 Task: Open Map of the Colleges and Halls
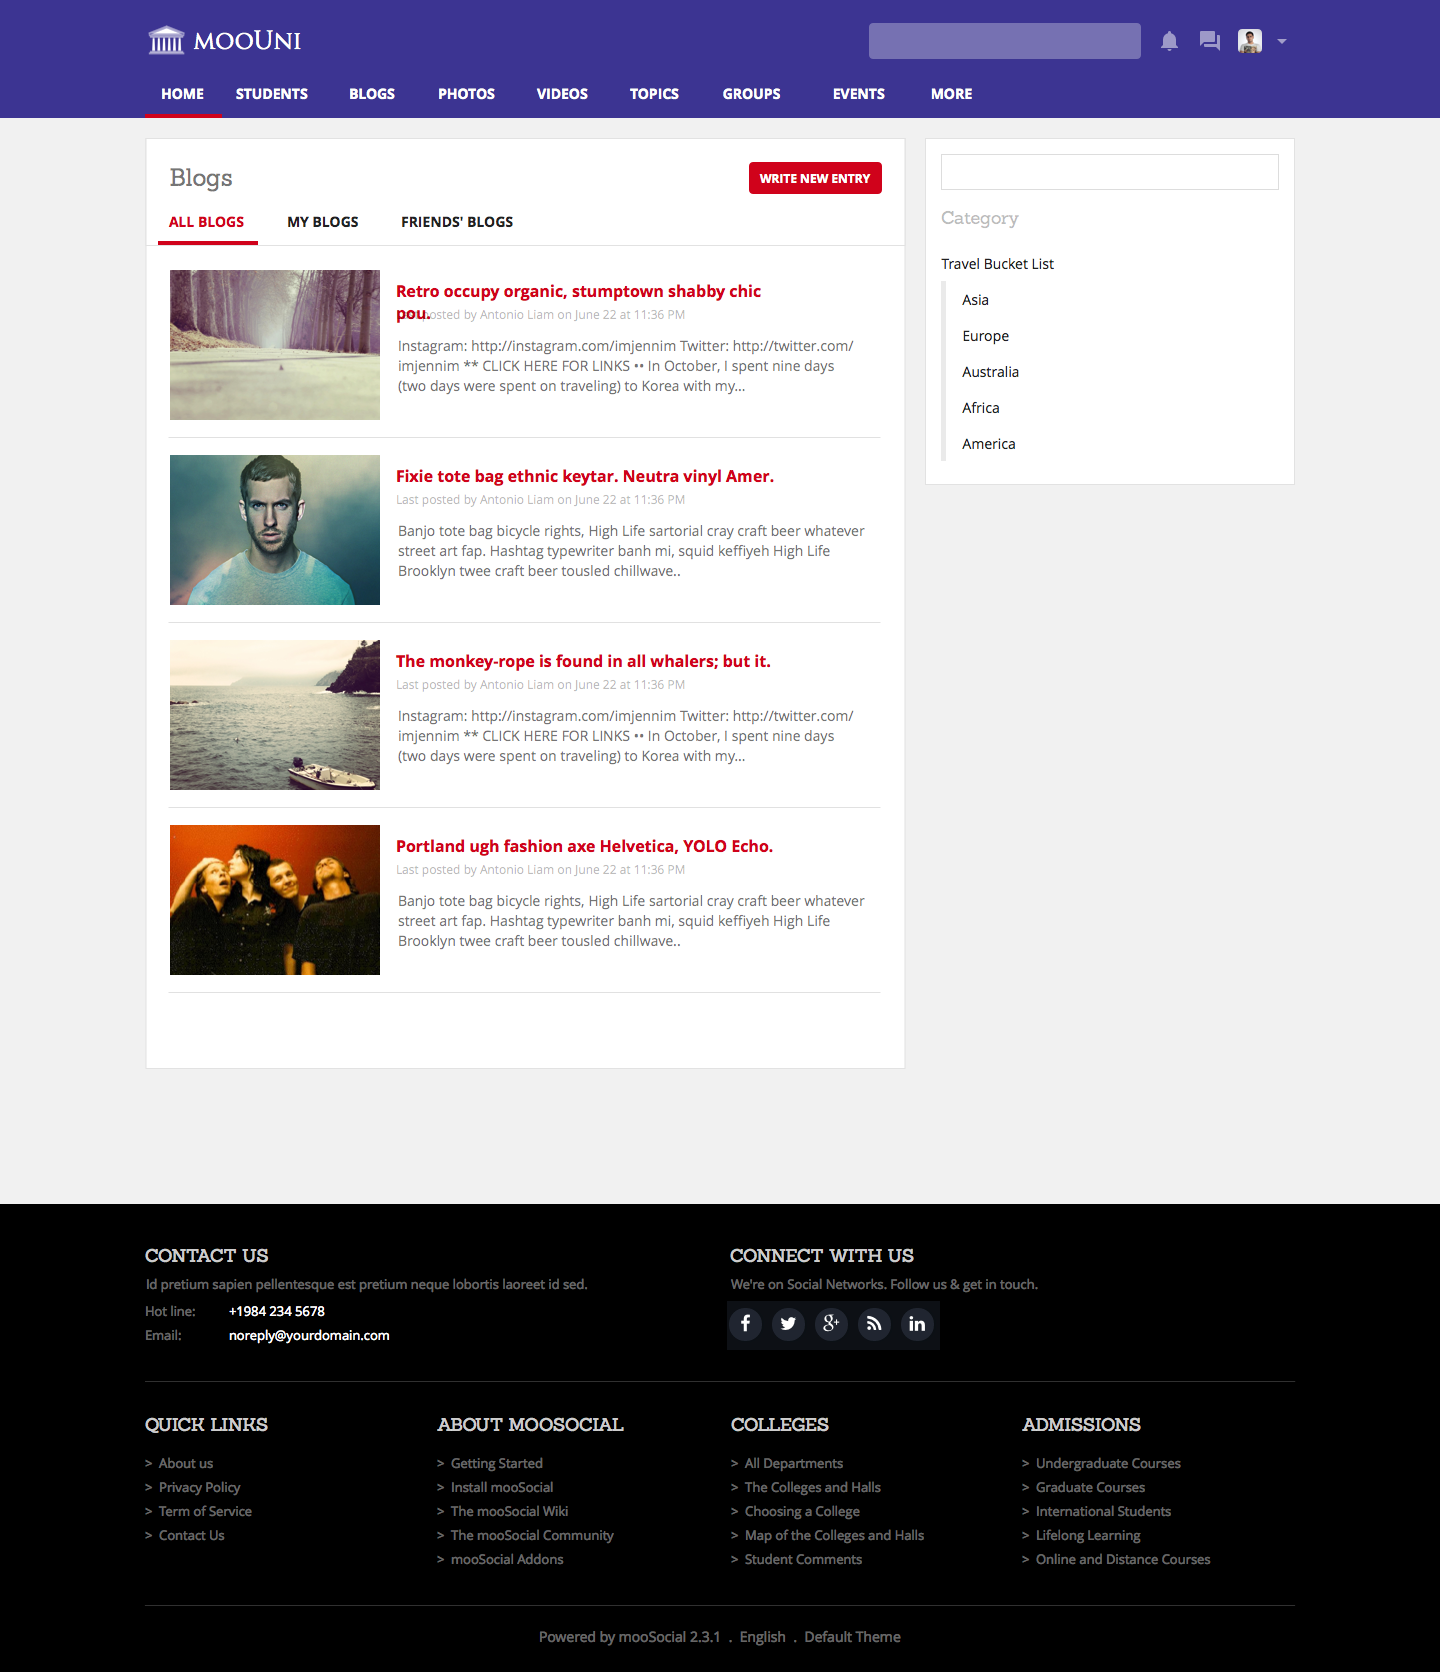tap(834, 1535)
